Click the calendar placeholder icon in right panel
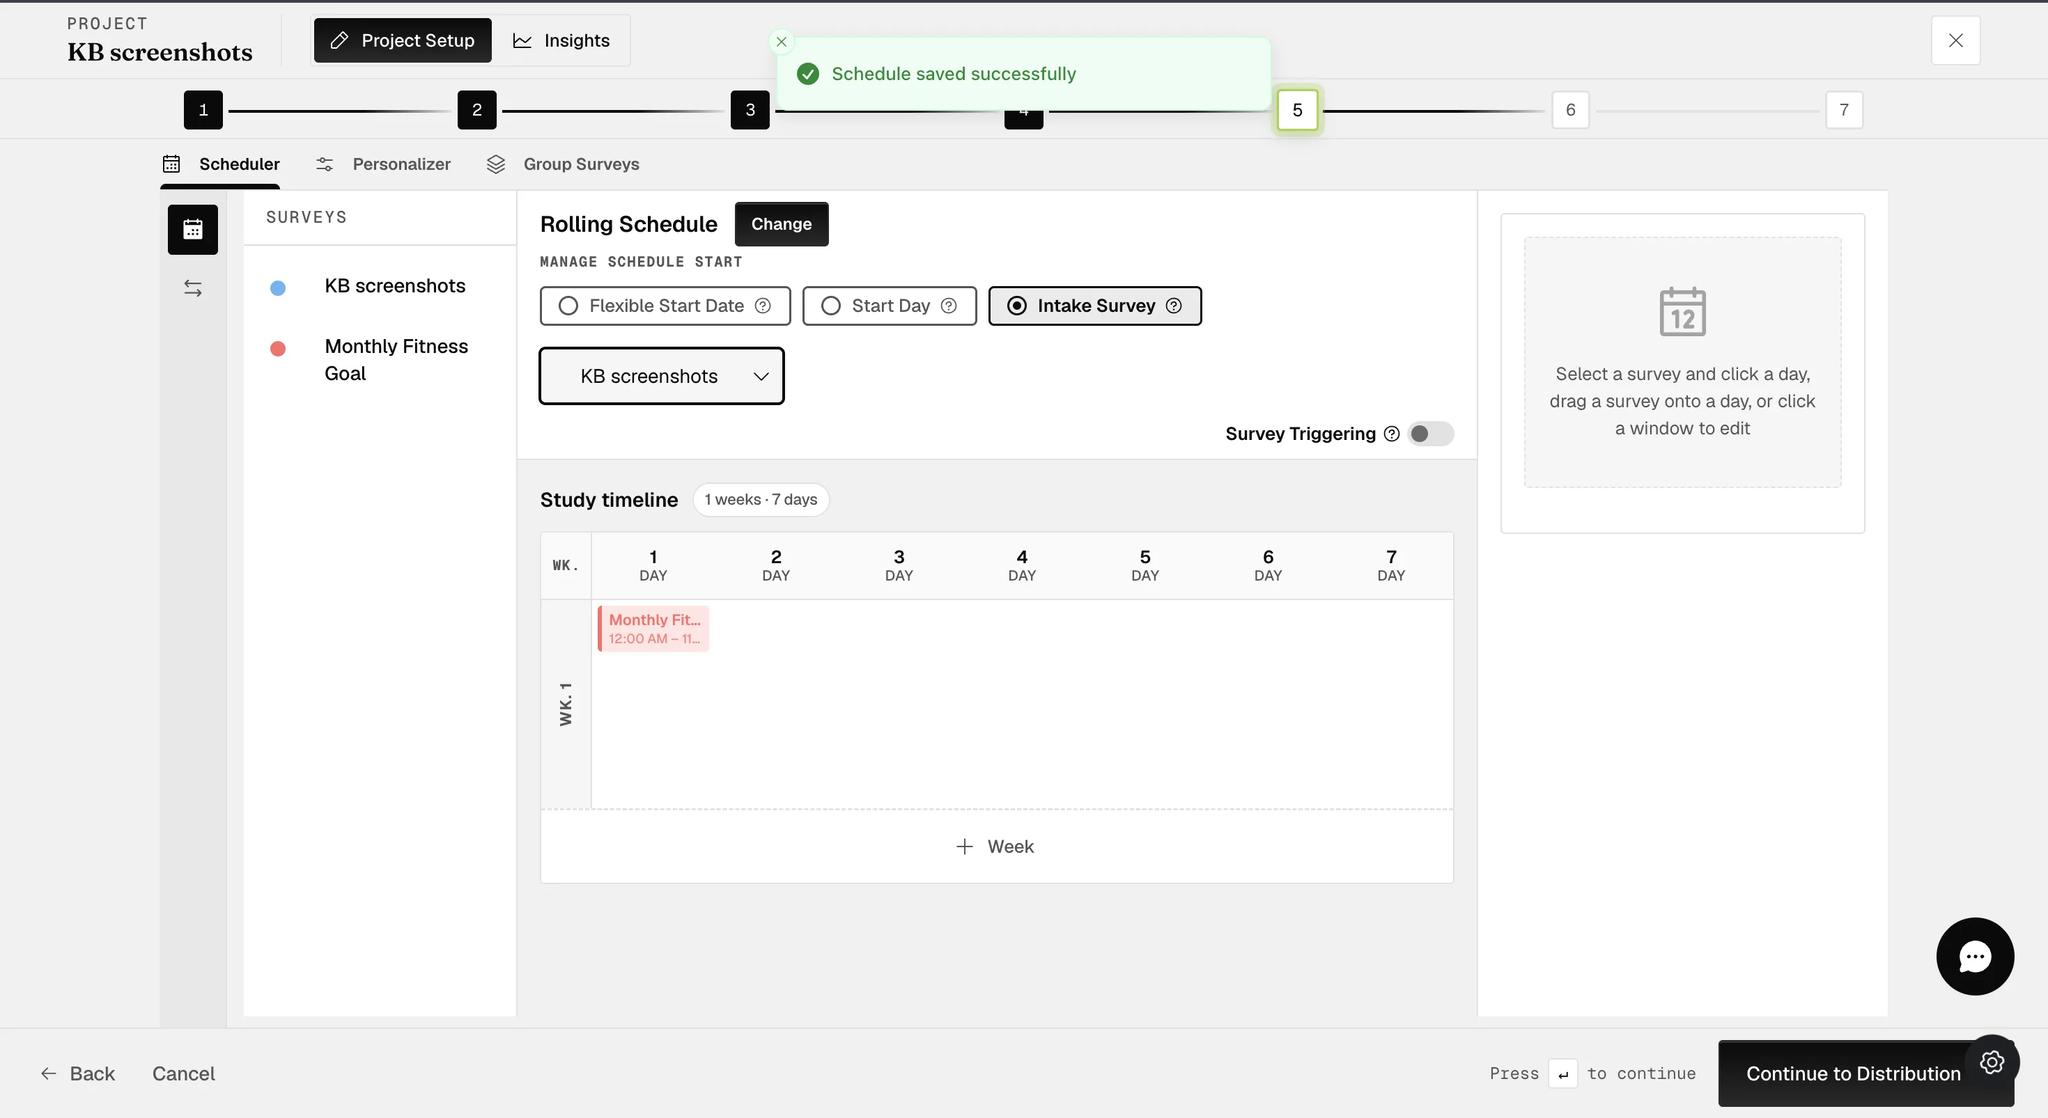This screenshot has height=1118, width=2048. [1683, 312]
